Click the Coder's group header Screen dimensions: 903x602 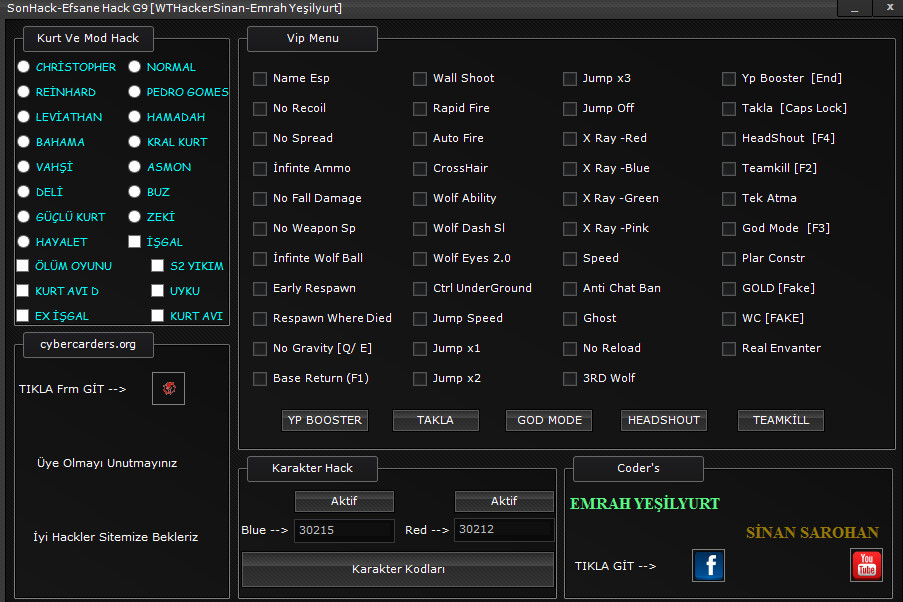(x=638, y=468)
